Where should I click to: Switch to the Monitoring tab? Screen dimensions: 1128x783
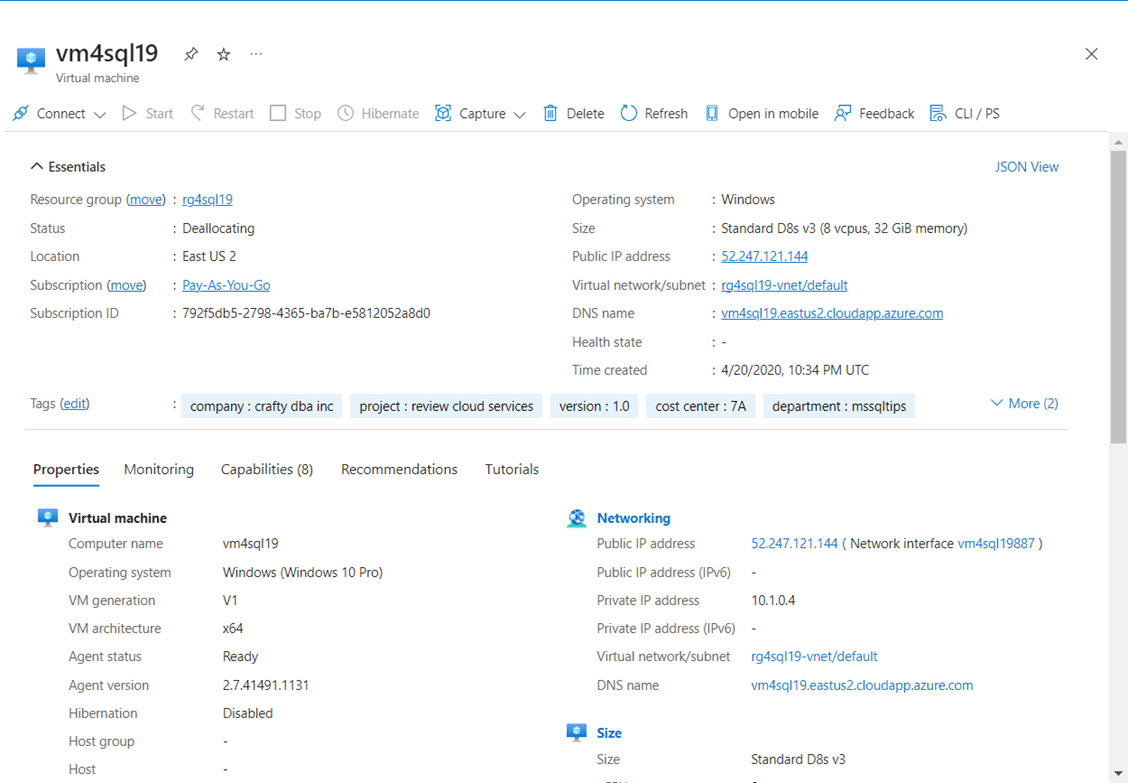[x=159, y=469]
